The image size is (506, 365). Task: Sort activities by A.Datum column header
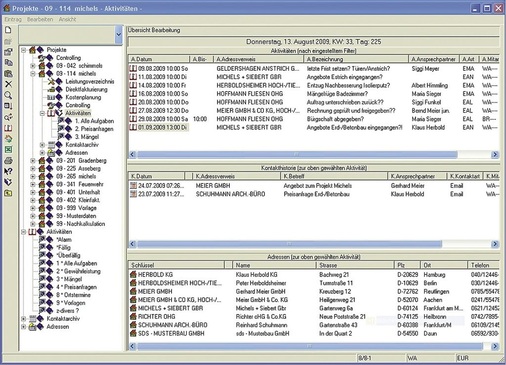pyautogui.click(x=159, y=59)
